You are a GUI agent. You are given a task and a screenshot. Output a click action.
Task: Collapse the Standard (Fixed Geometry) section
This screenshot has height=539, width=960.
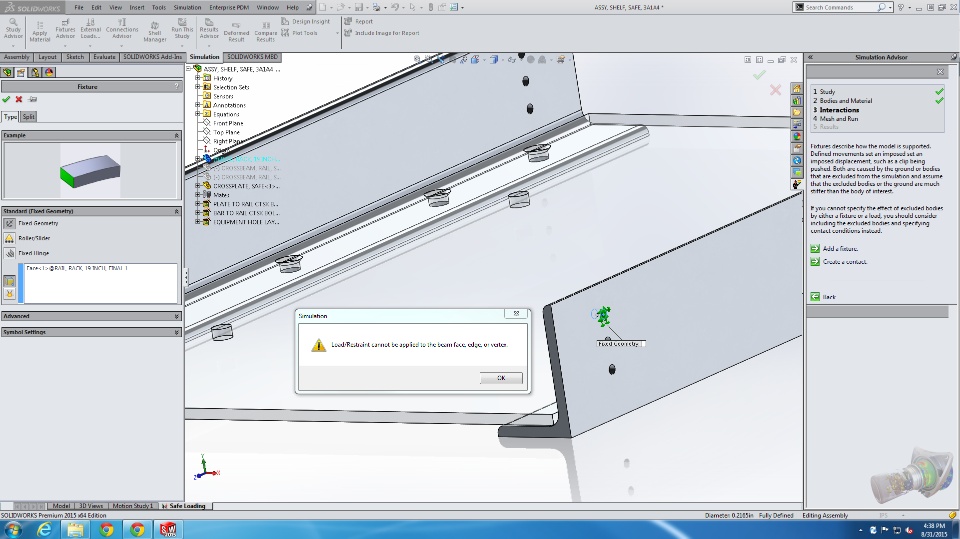click(176, 211)
